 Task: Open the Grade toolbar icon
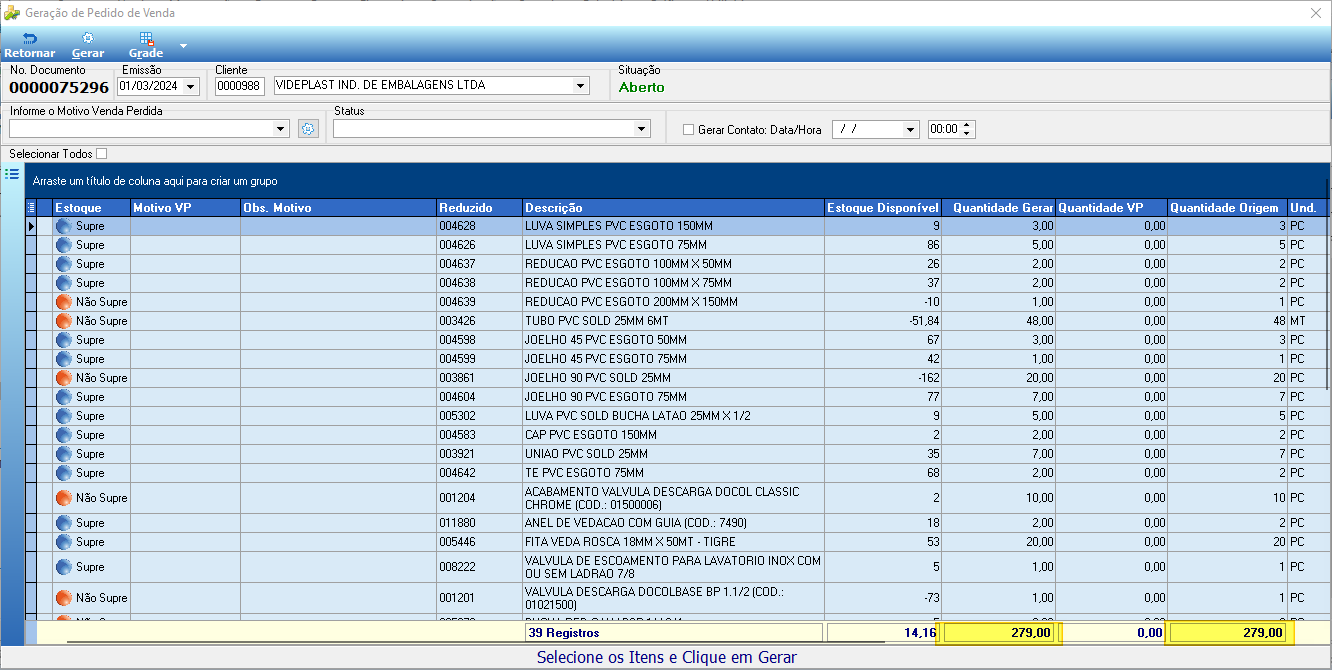(x=146, y=38)
